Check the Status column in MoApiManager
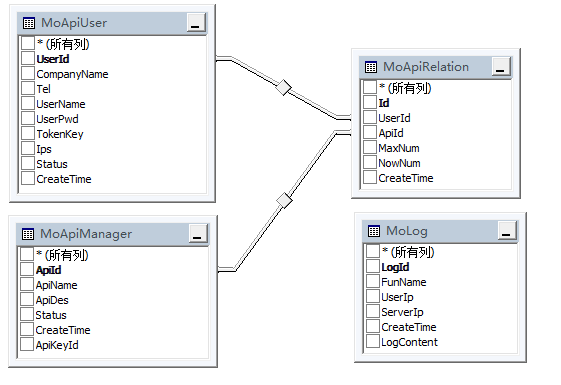 tap(27, 314)
